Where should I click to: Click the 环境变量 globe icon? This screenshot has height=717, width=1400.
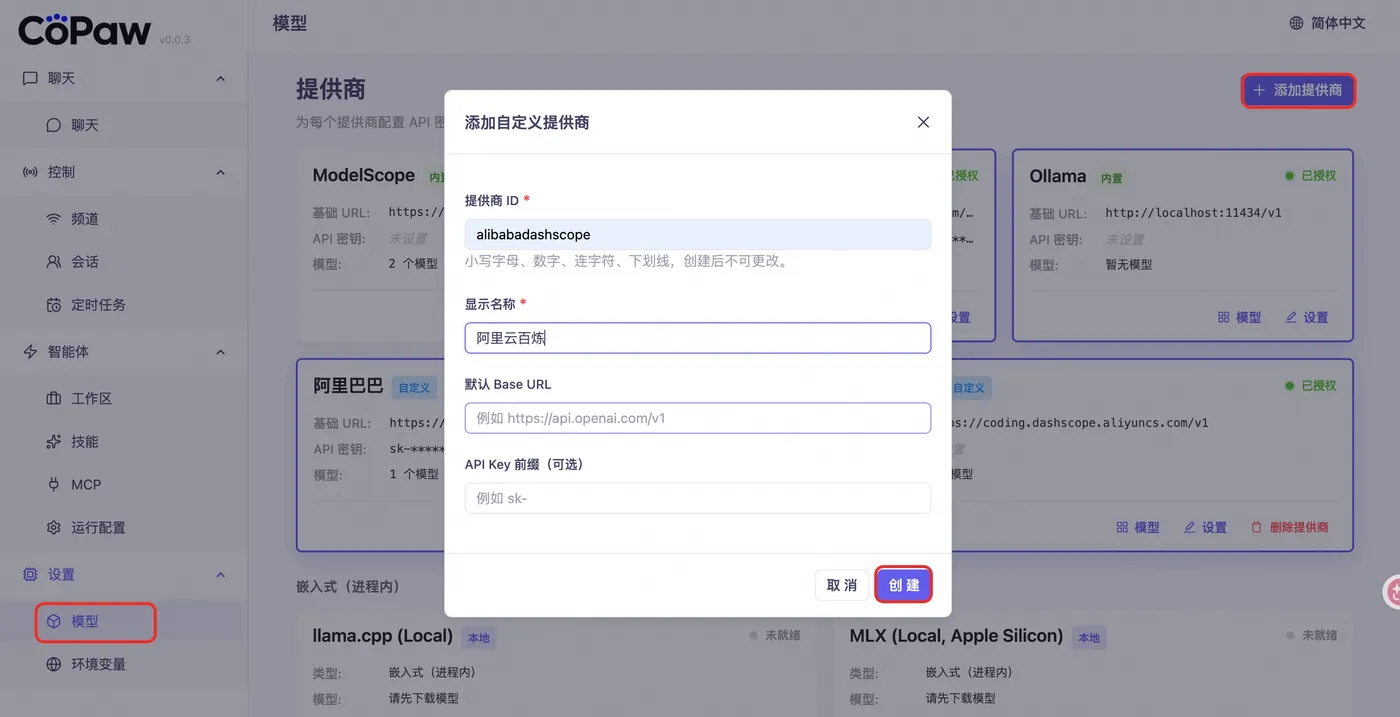tap(54, 664)
